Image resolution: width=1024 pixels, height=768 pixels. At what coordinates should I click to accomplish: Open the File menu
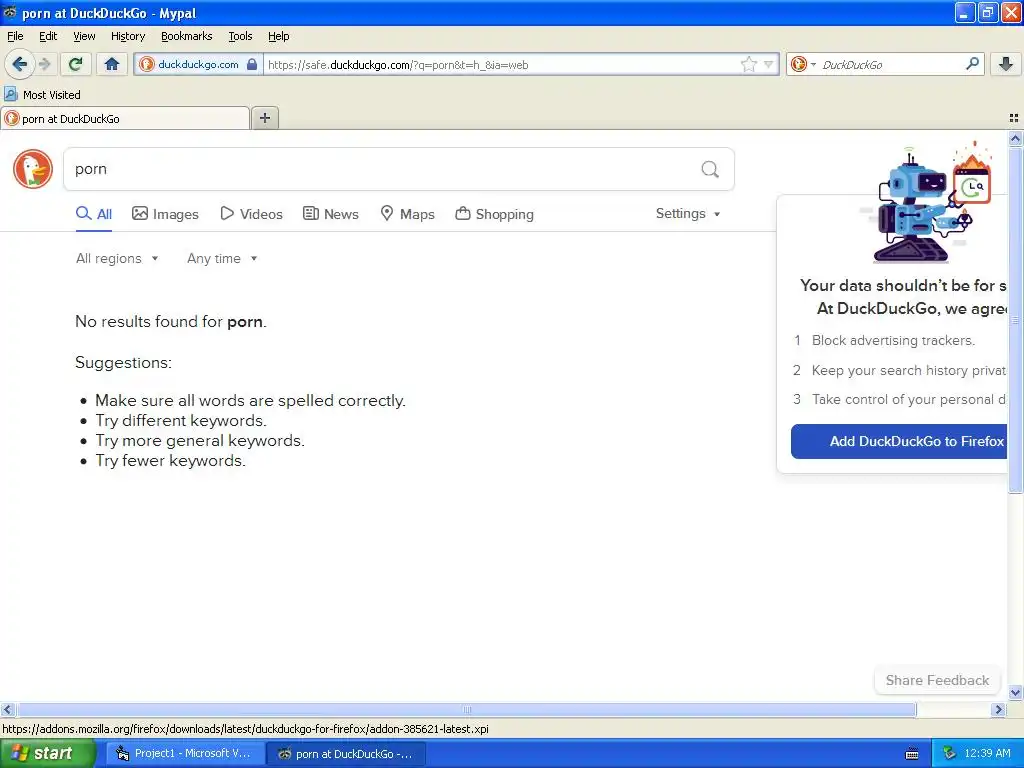coord(15,36)
